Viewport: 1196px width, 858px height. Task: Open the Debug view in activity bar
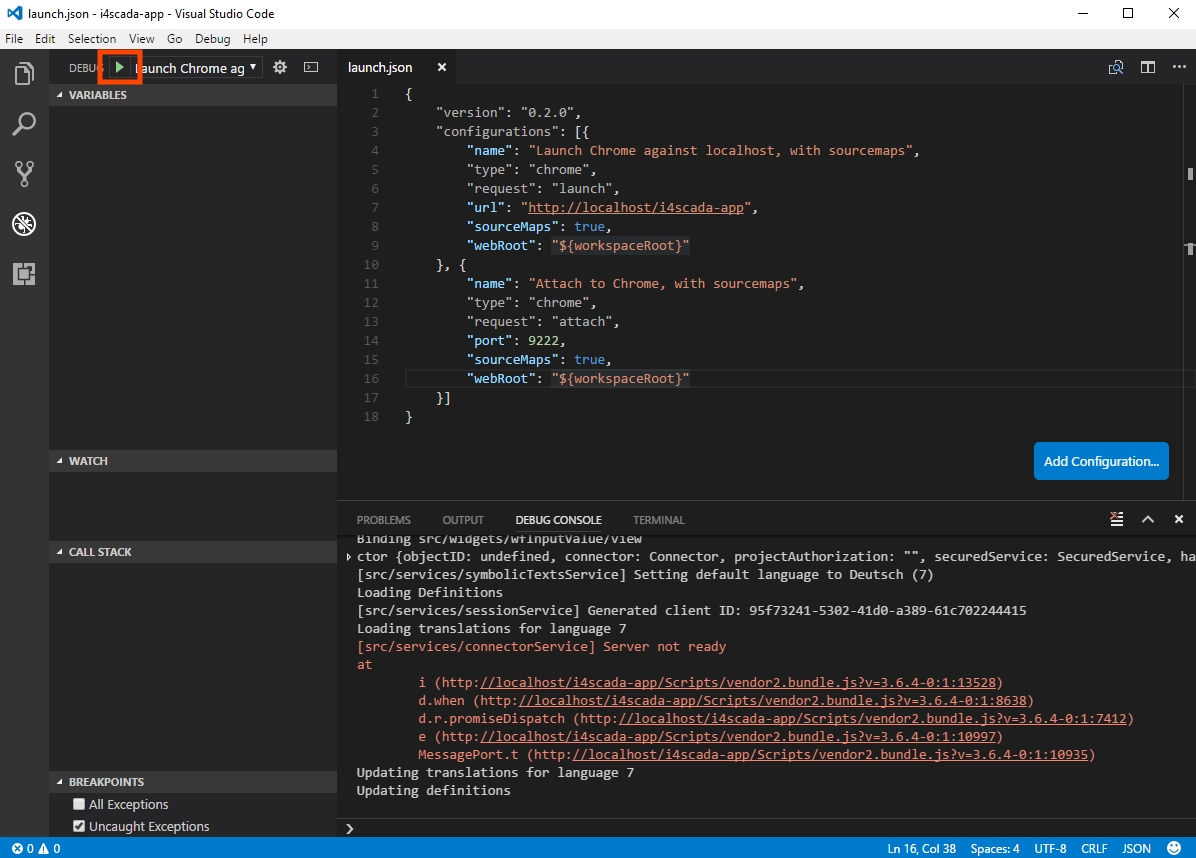pyautogui.click(x=24, y=224)
